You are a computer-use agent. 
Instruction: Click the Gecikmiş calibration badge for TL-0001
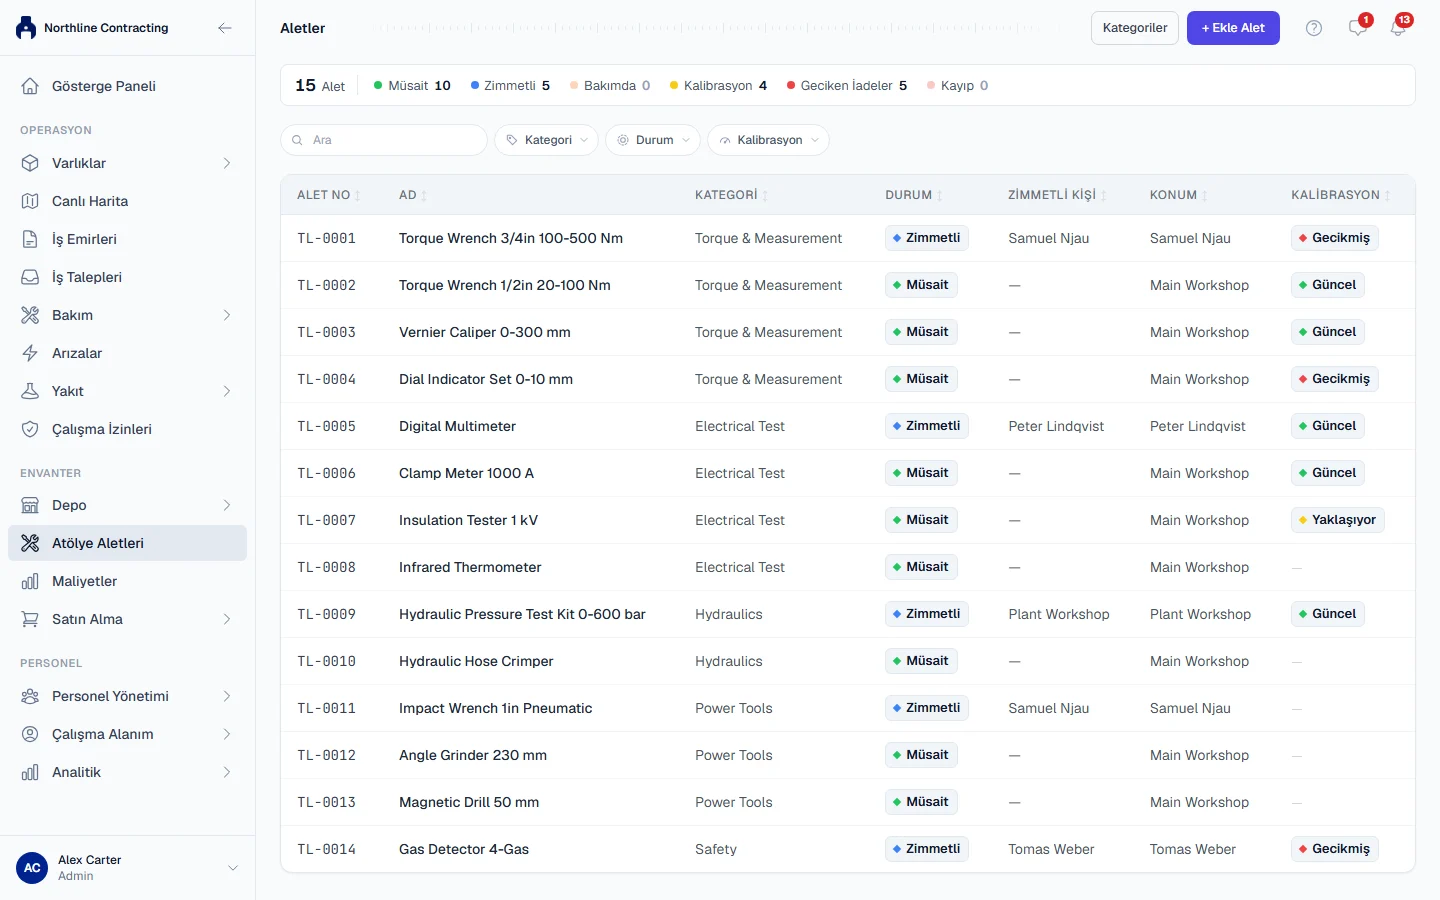click(1335, 238)
